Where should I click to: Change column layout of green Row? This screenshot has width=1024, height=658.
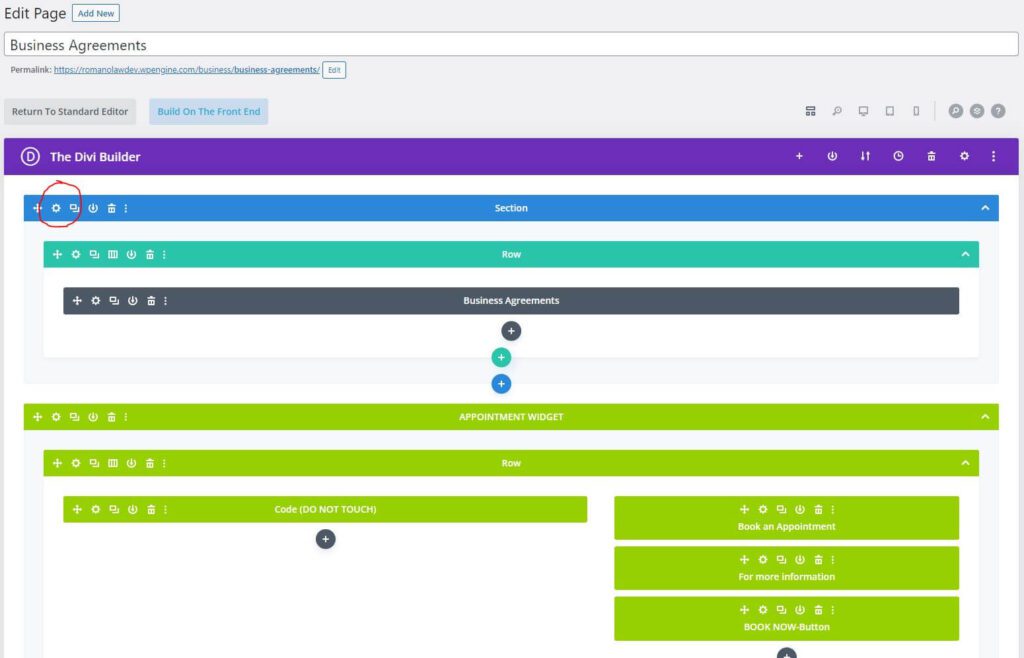[x=113, y=463]
